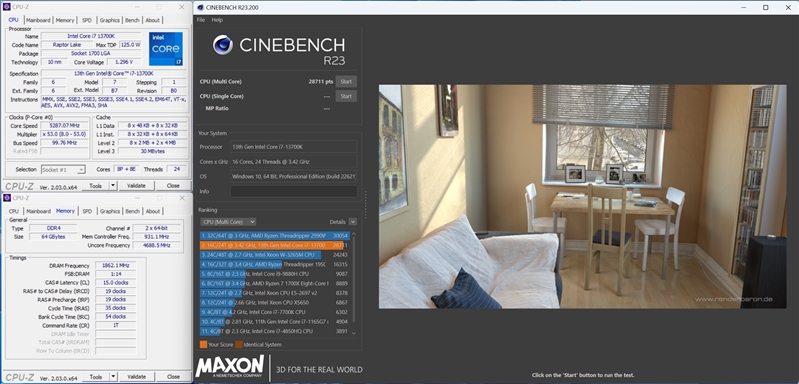Select the Xeon W-3265M ranking row
Screen dimensions: 799x384
pos(275,255)
